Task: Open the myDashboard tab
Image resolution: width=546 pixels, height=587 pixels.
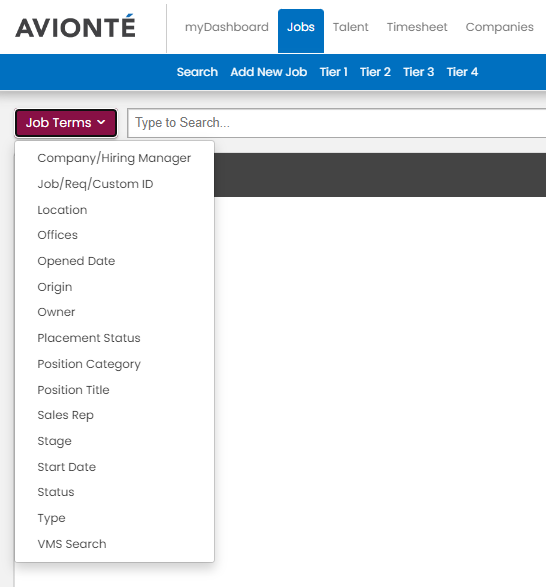Action: tap(227, 27)
